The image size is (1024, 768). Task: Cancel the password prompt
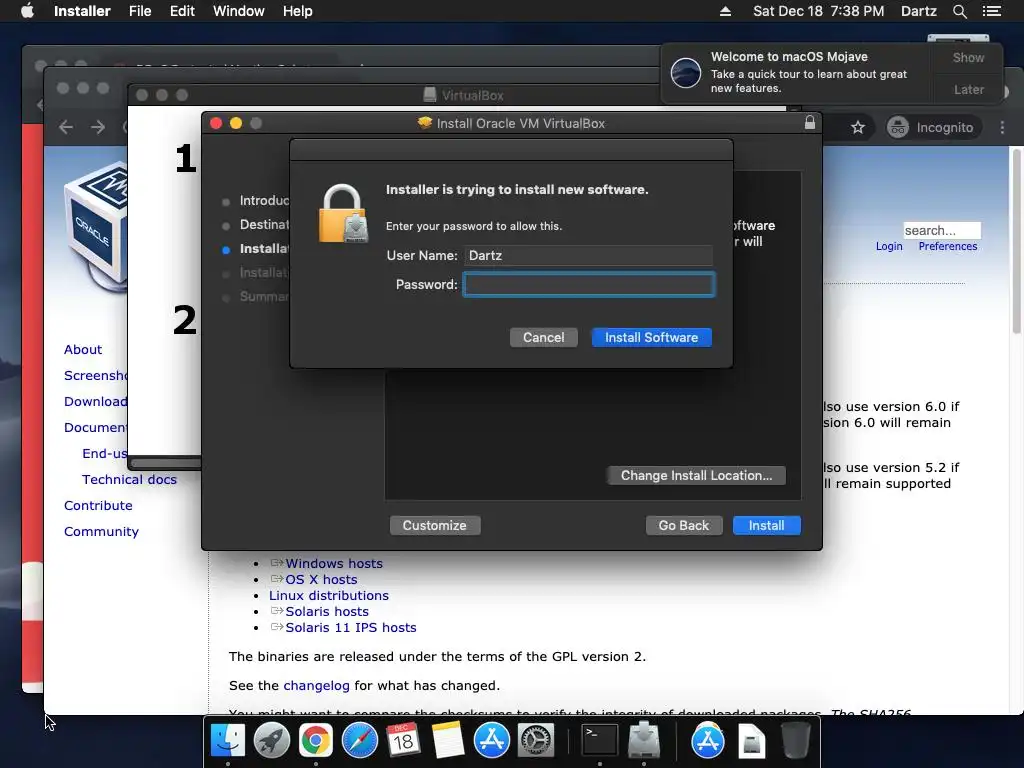point(543,338)
